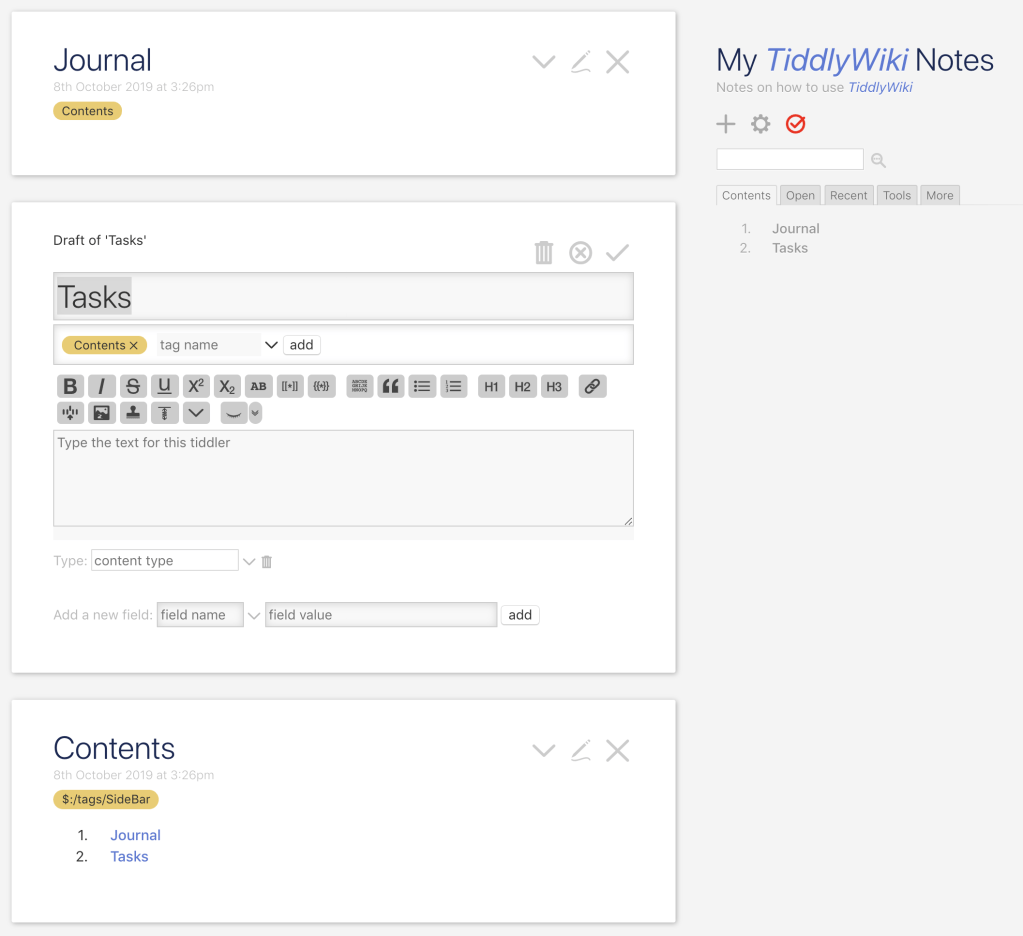Open the Tools sidebar tab

pos(896,195)
